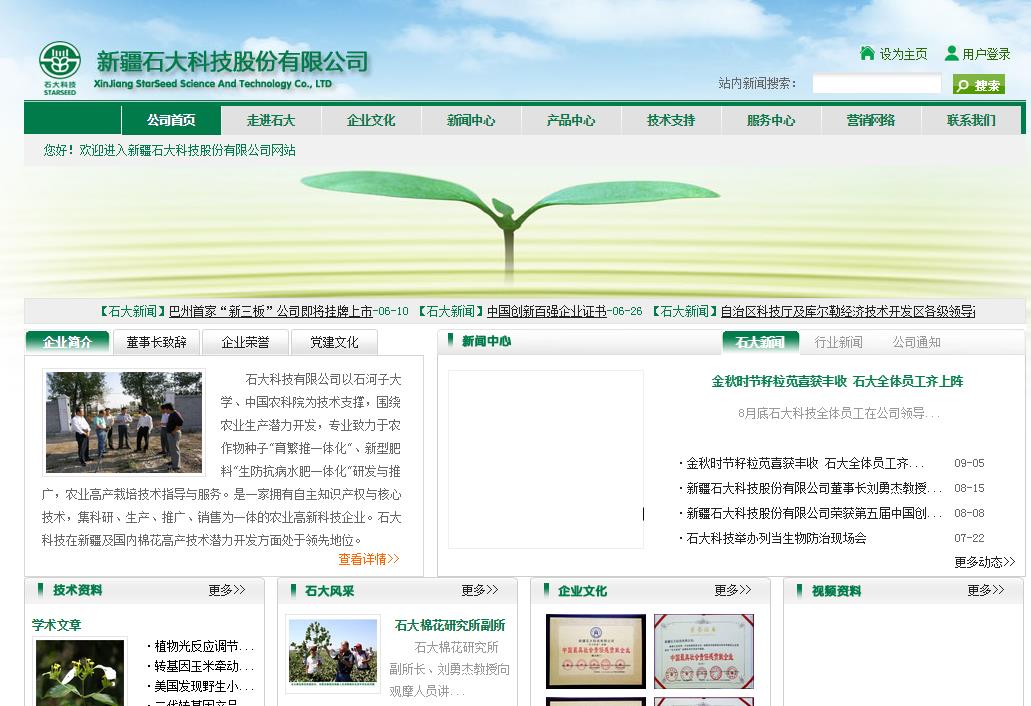Open ticker news about 自治区科技厅
Viewport: 1031px width, 706px height.
click(848, 311)
